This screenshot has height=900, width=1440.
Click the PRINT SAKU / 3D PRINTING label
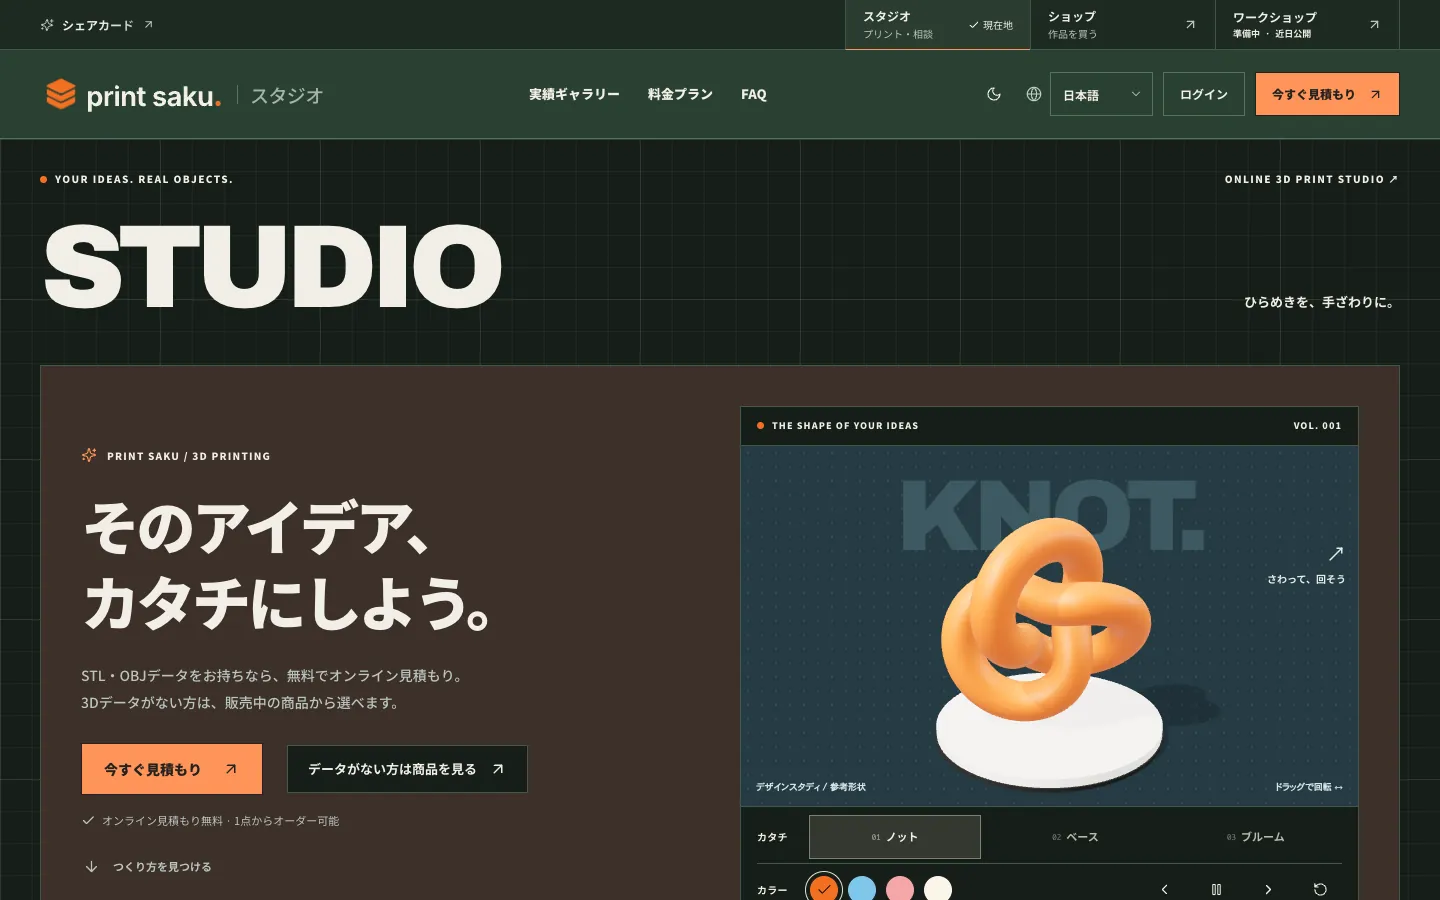coord(188,456)
